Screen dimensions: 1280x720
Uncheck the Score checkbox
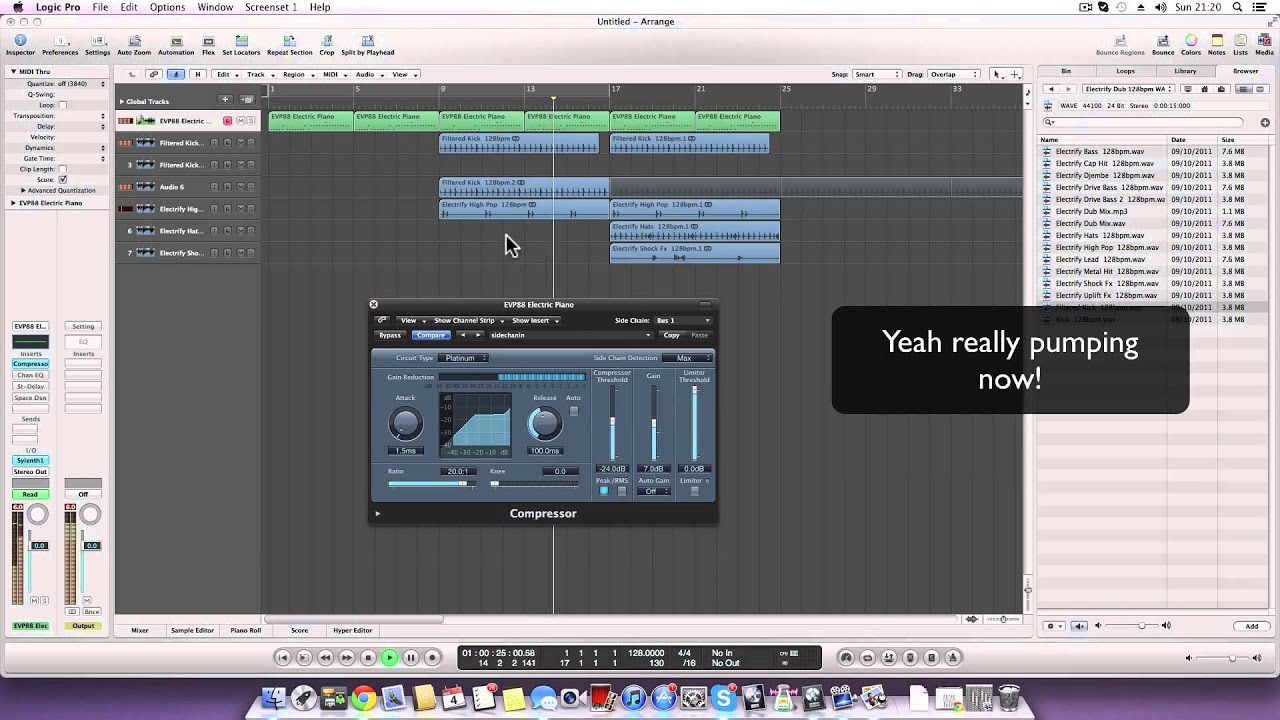click(62, 179)
